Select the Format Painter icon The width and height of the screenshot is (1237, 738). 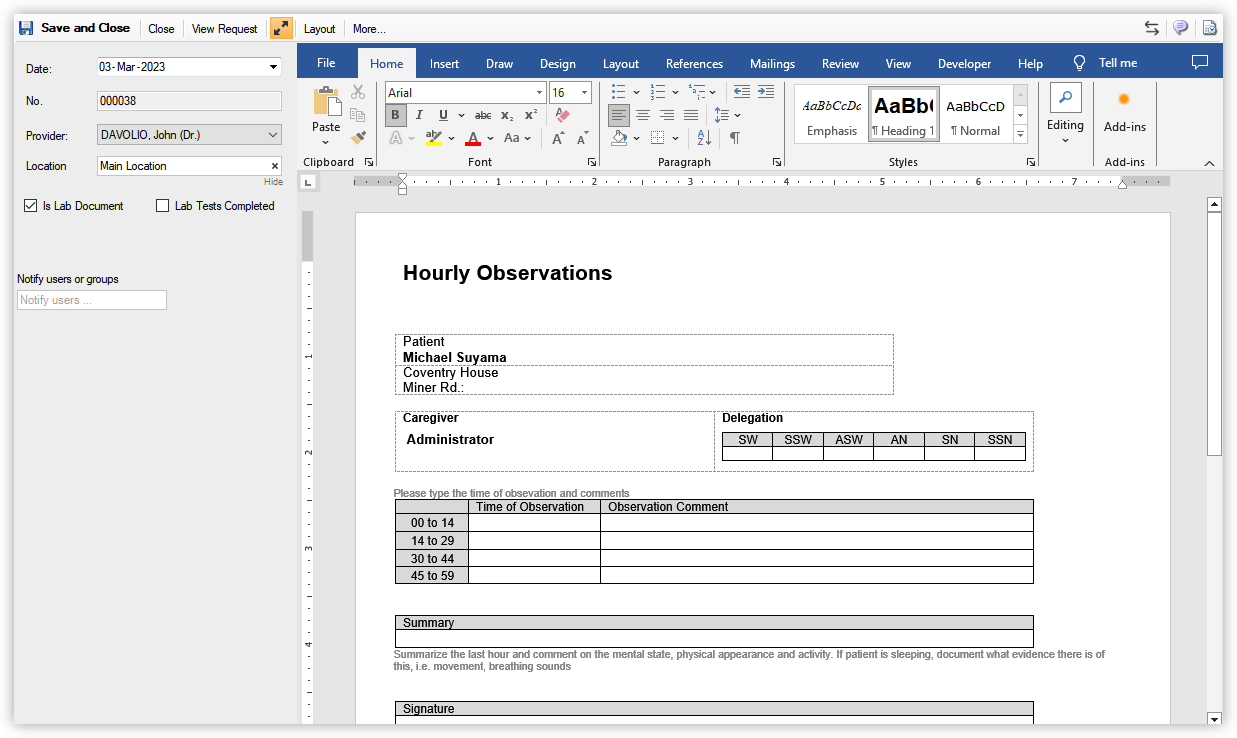(x=358, y=136)
